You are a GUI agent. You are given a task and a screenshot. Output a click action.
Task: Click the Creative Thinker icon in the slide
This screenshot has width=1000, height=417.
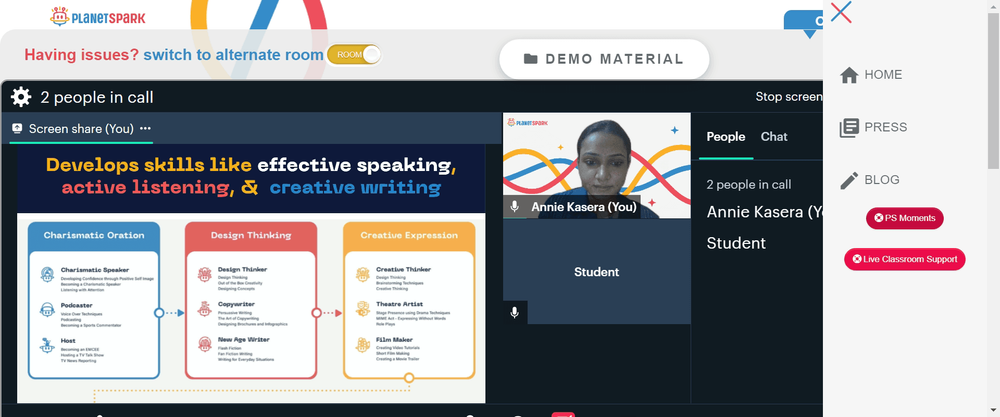point(362,275)
